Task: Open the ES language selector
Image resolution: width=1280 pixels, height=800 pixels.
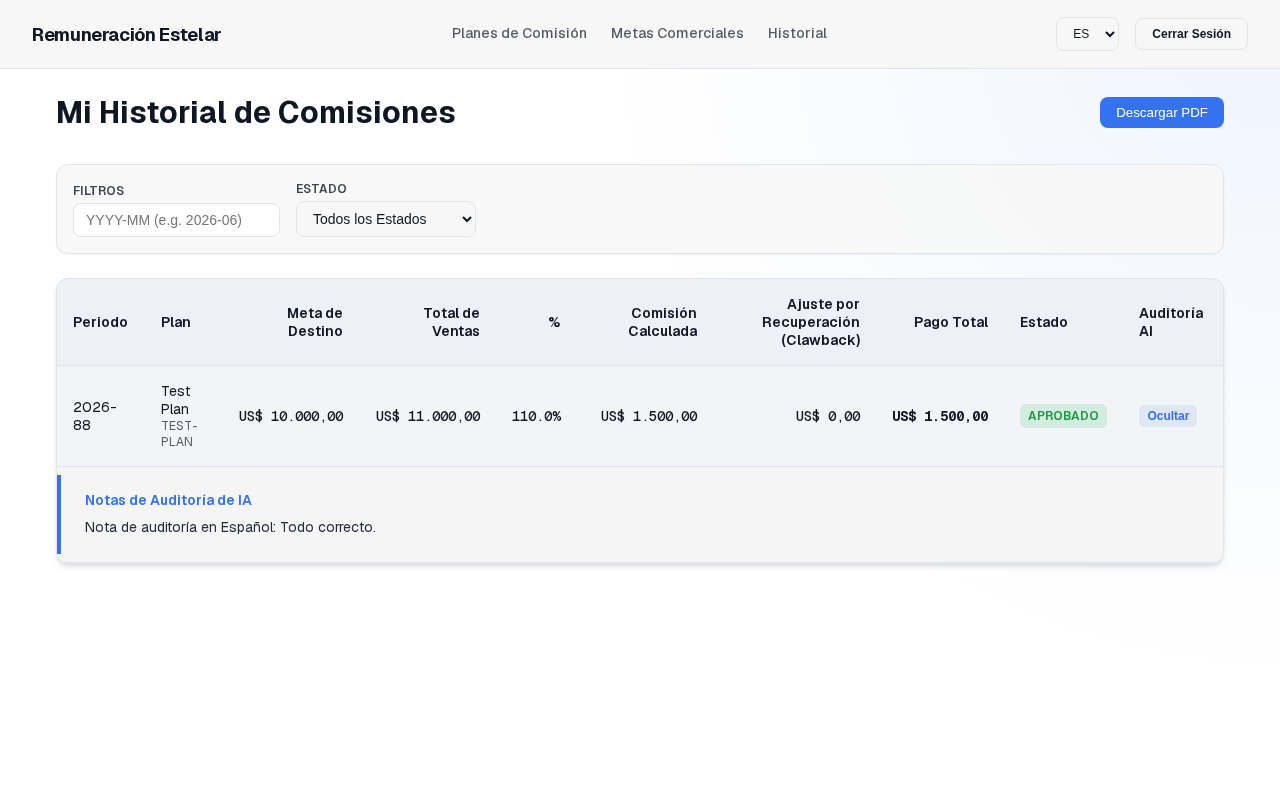Action: click(1087, 34)
